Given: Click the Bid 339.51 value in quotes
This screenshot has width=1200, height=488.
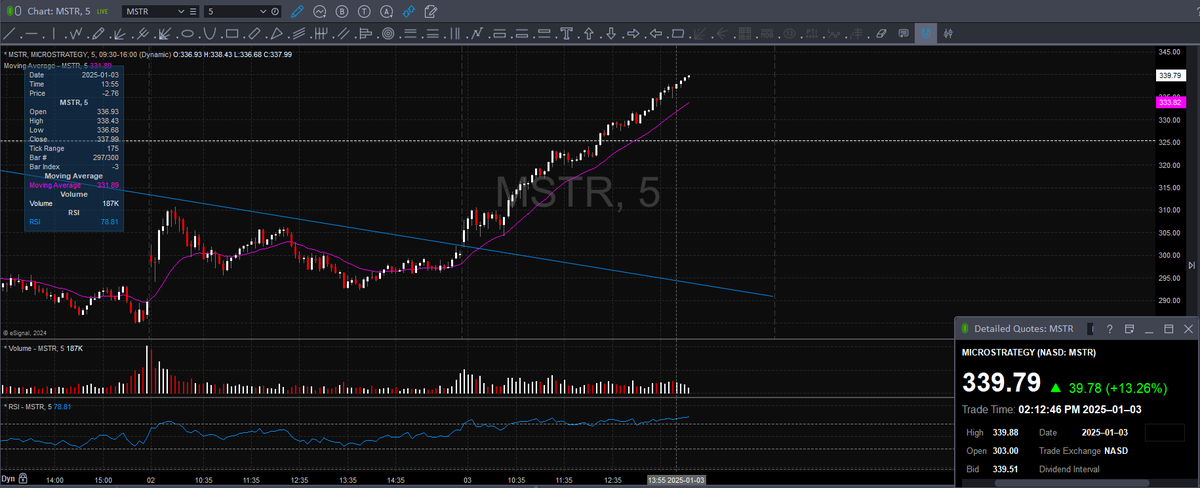Looking at the screenshot, I should (1006, 469).
